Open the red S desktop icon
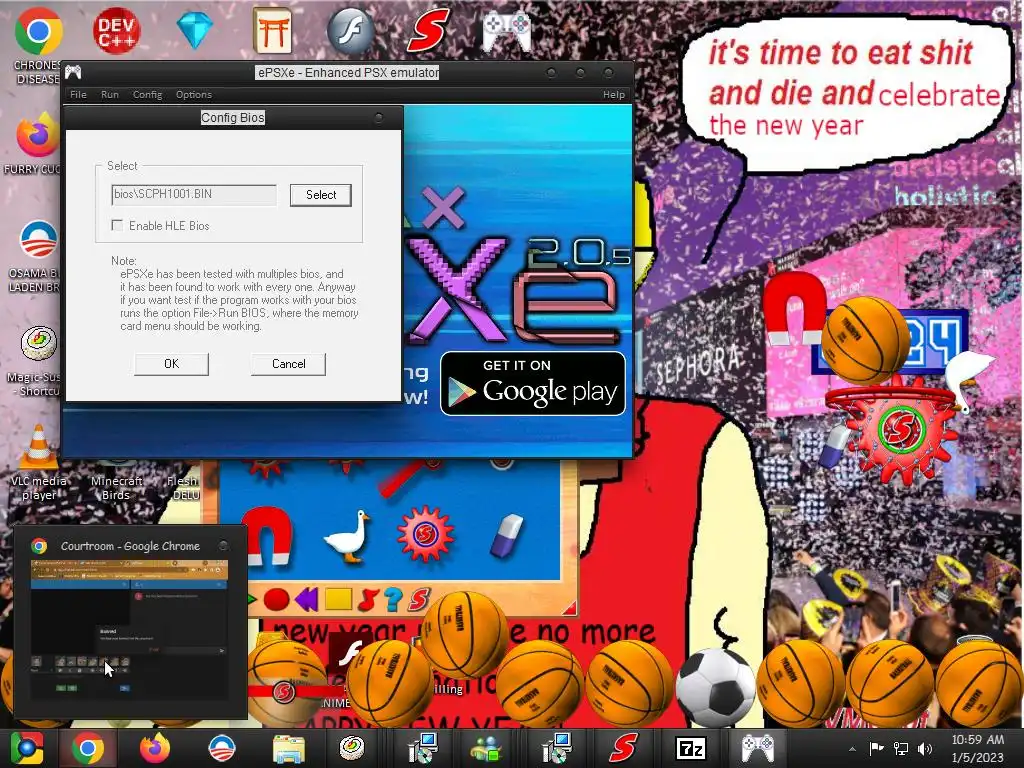This screenshot has width=1024, height=768. pyautogui.click(x=428, y=30)
